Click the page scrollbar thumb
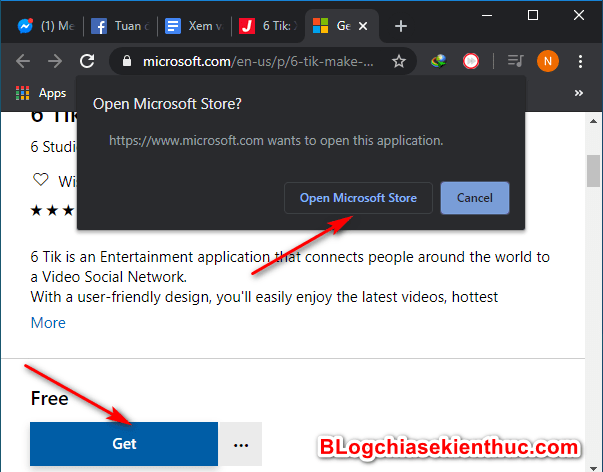The image size is (603, 472). [x=593, y=171]
